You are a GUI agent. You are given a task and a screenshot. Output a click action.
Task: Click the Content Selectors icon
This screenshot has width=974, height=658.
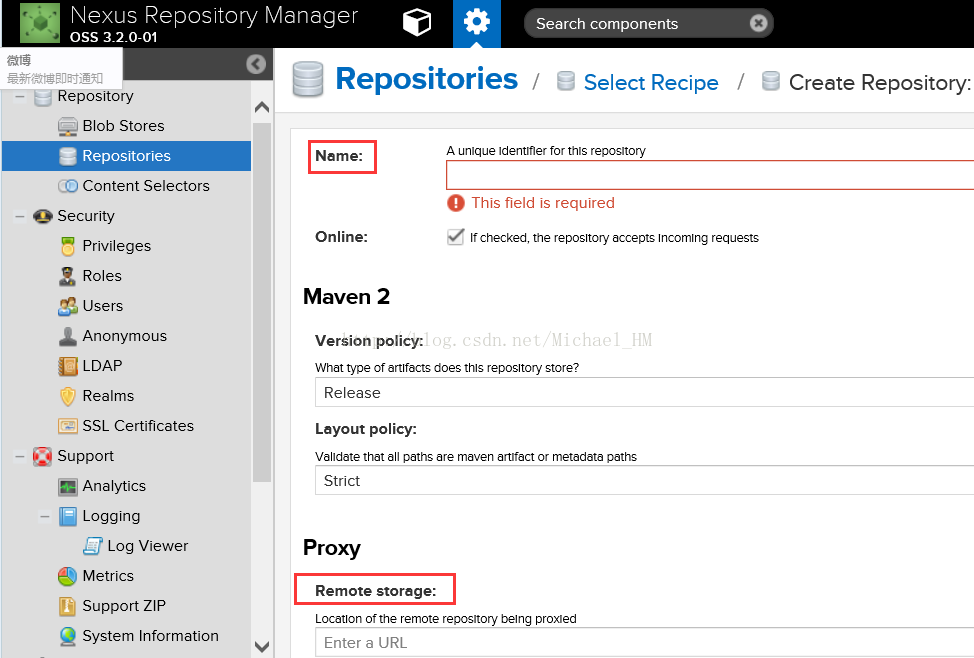68,186
